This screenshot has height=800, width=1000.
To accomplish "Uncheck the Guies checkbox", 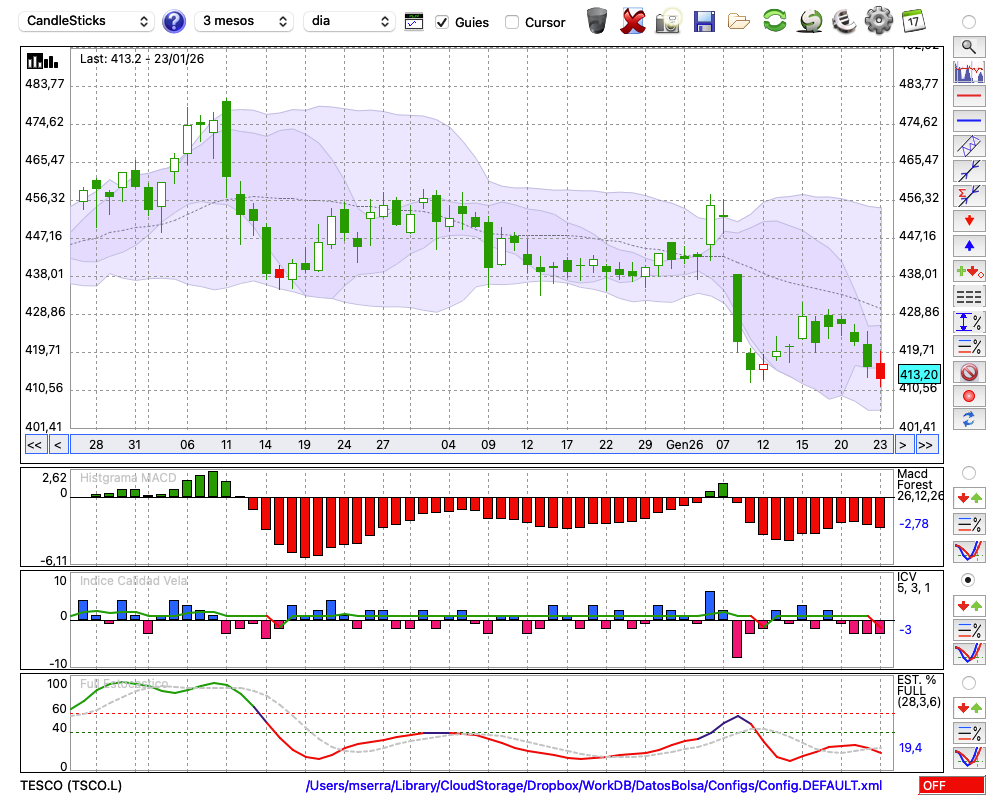I will tap(442, 22).
